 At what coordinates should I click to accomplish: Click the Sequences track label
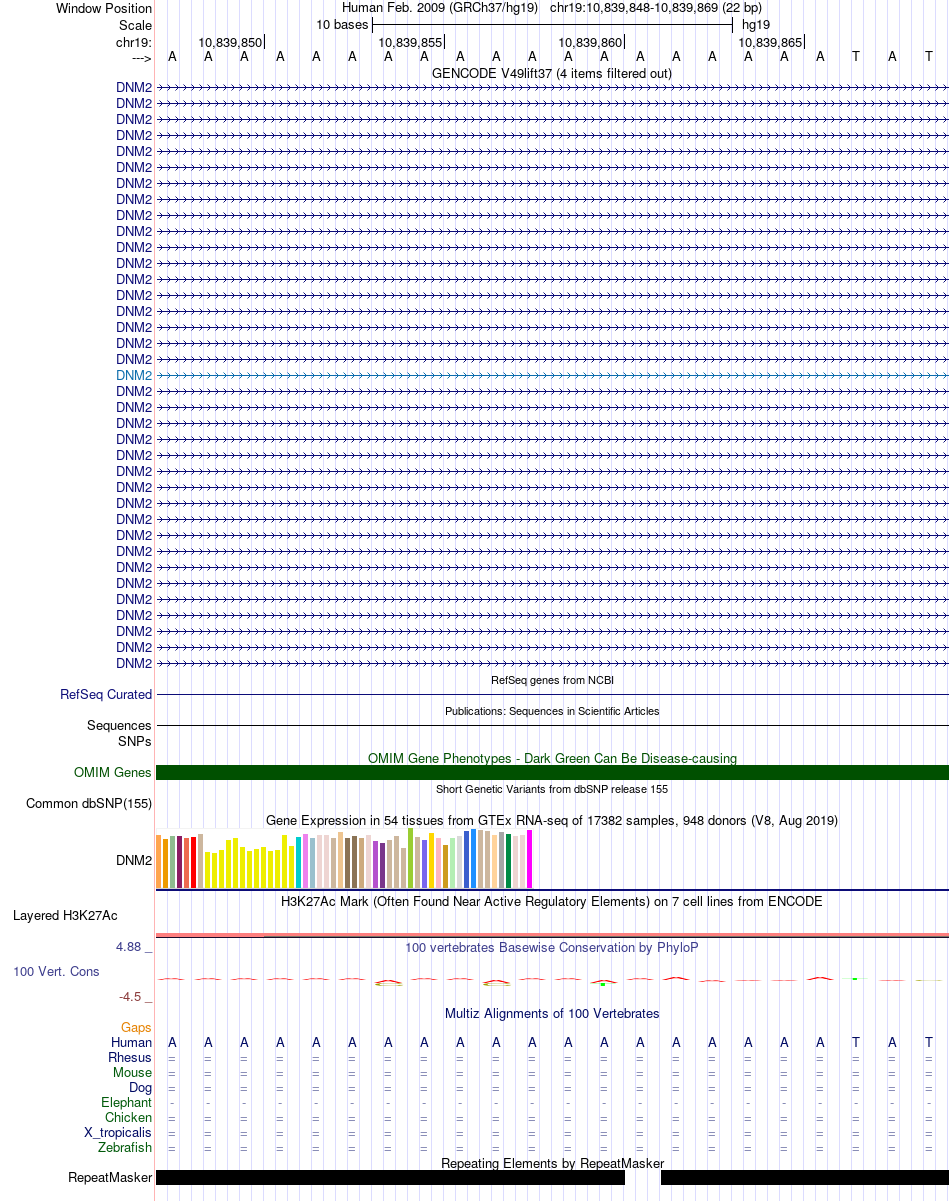point(119,725)
